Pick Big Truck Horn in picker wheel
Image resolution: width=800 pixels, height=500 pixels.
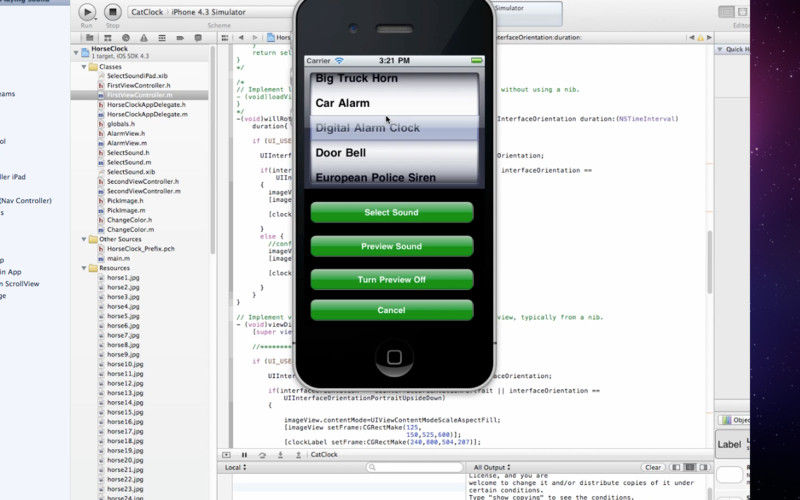(356, 79)
